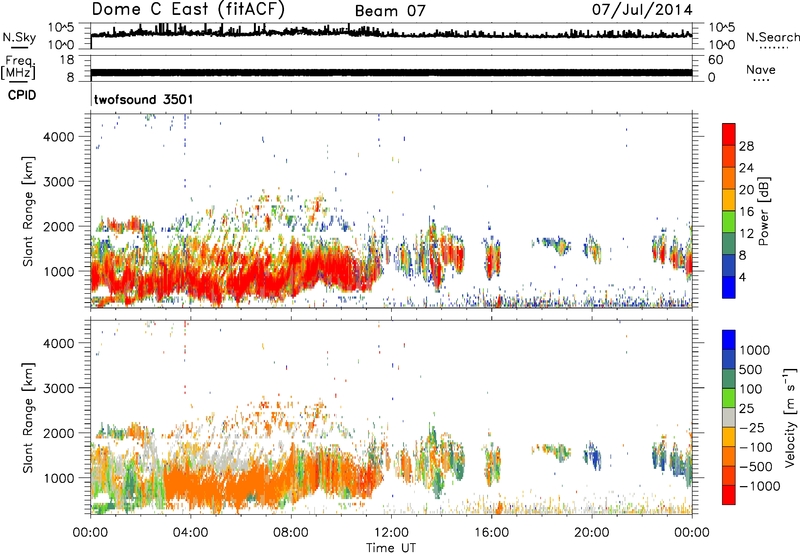The height and width of the screenshot is (554, 800).
Task: Select the Velocity segment between -500 and -100
Action: click(x=729, y=456)
